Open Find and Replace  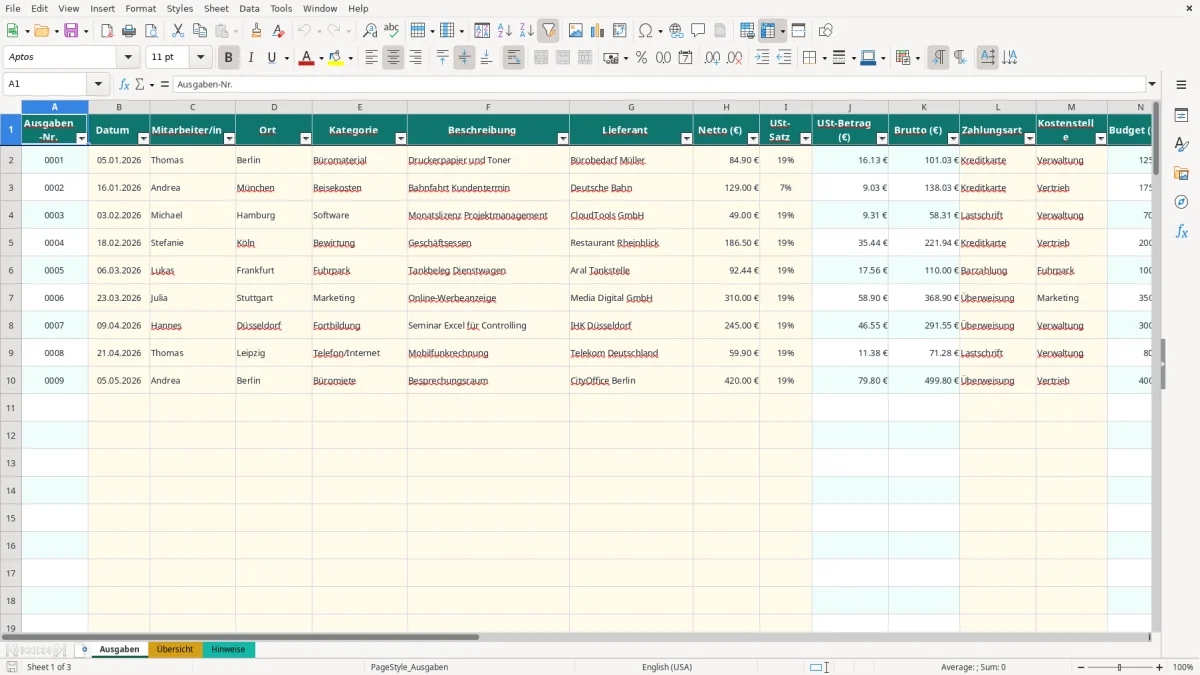click(x=370, y=31)
